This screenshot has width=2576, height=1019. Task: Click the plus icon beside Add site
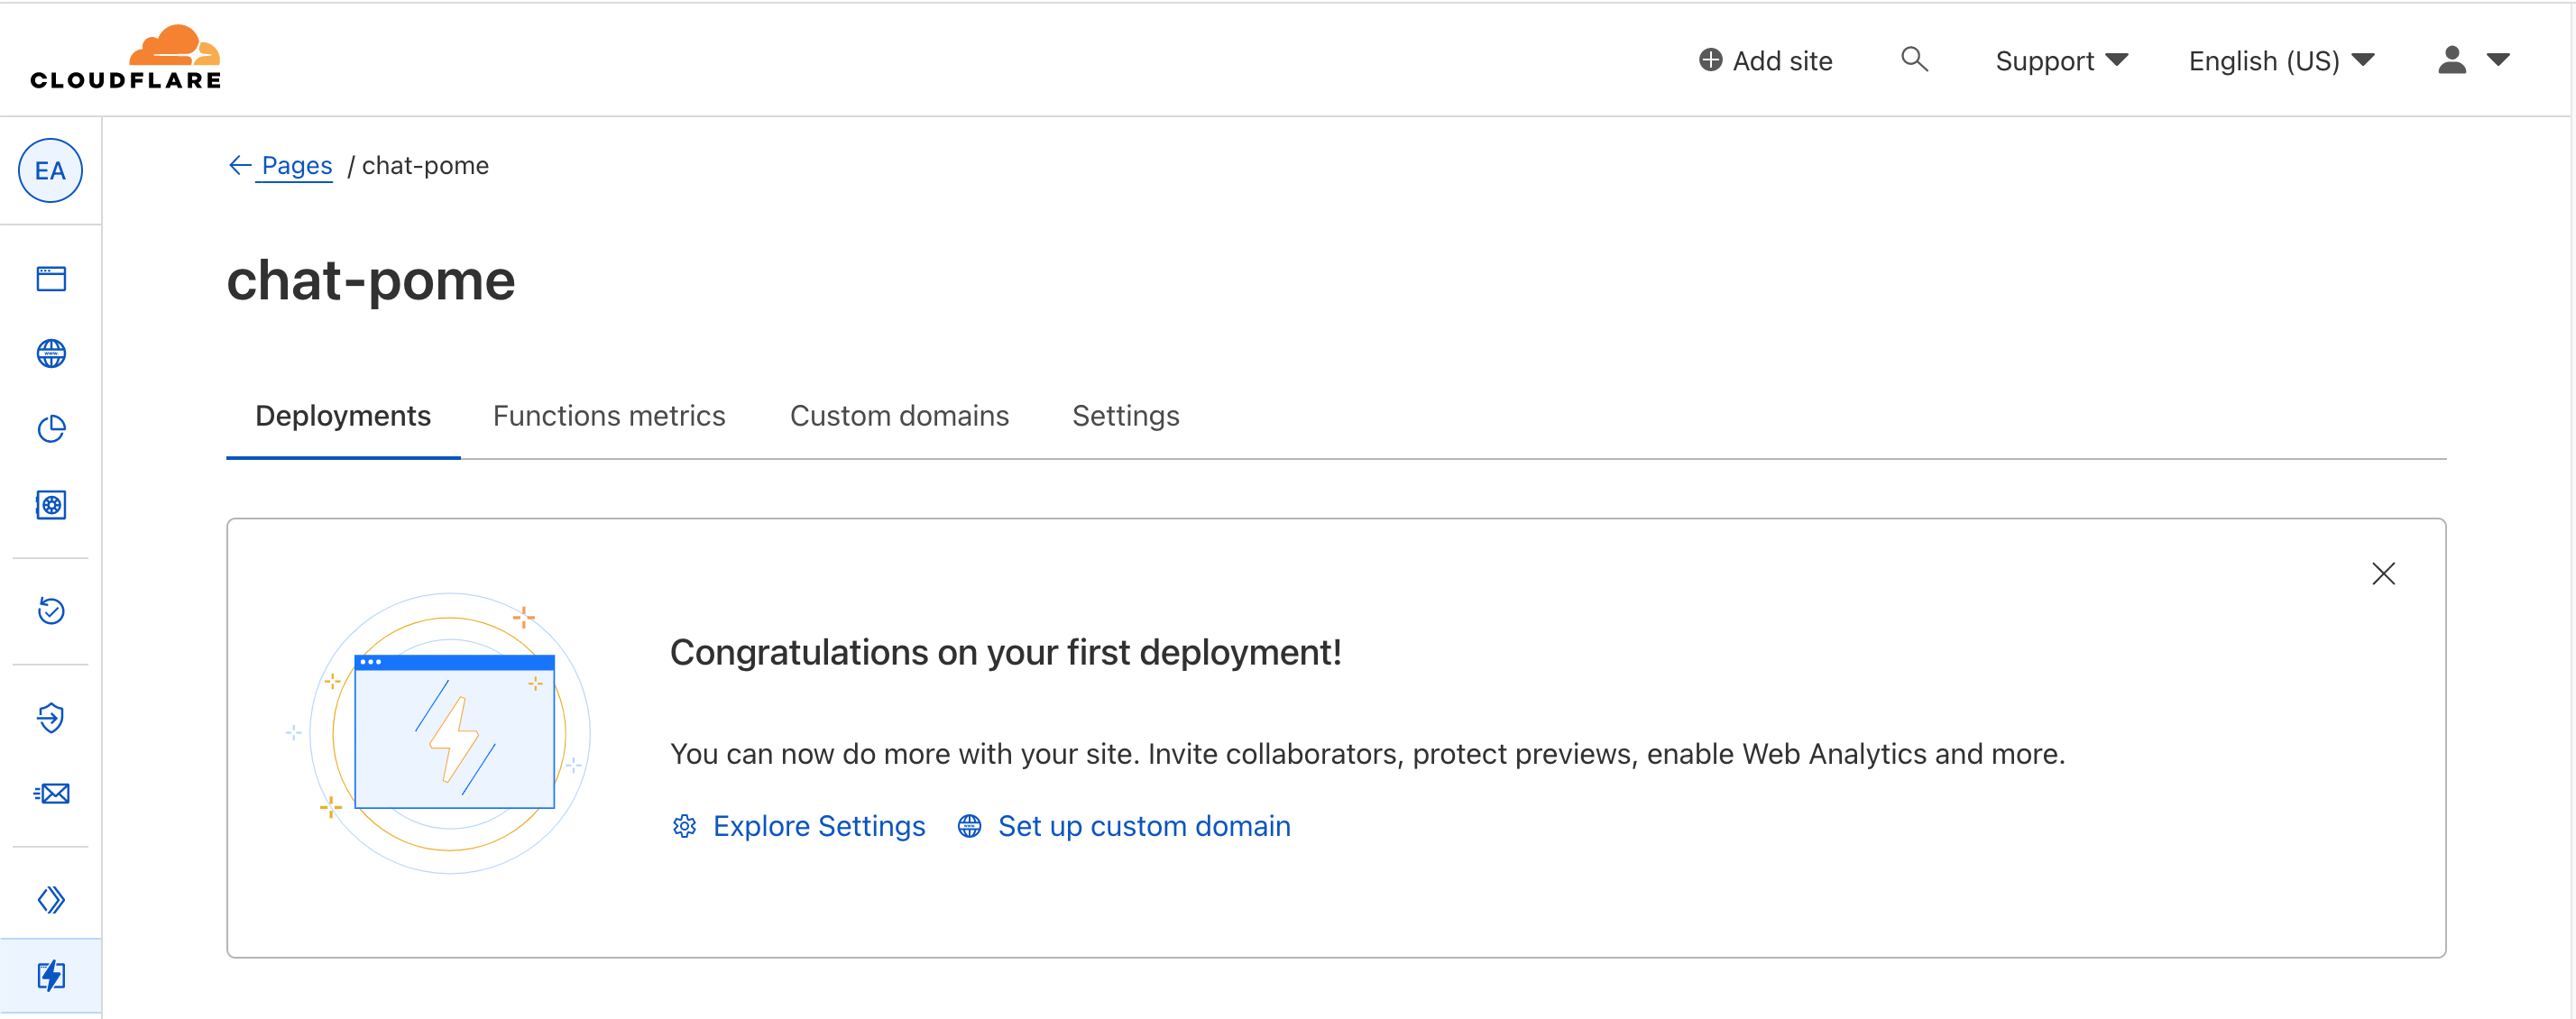pos(1710,60)
